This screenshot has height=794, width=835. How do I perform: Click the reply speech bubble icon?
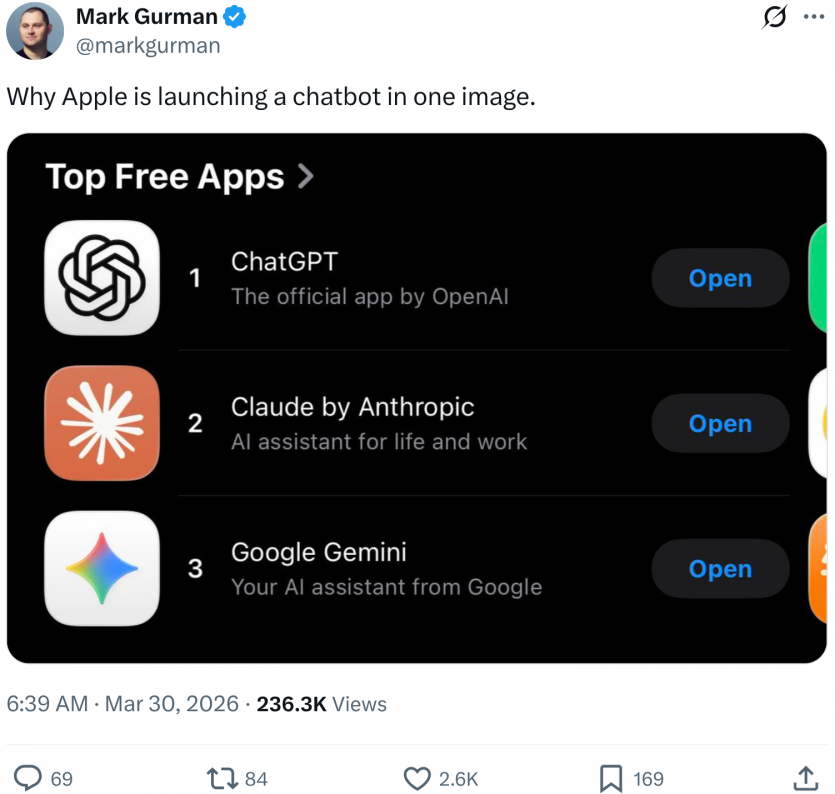[28, 778]
